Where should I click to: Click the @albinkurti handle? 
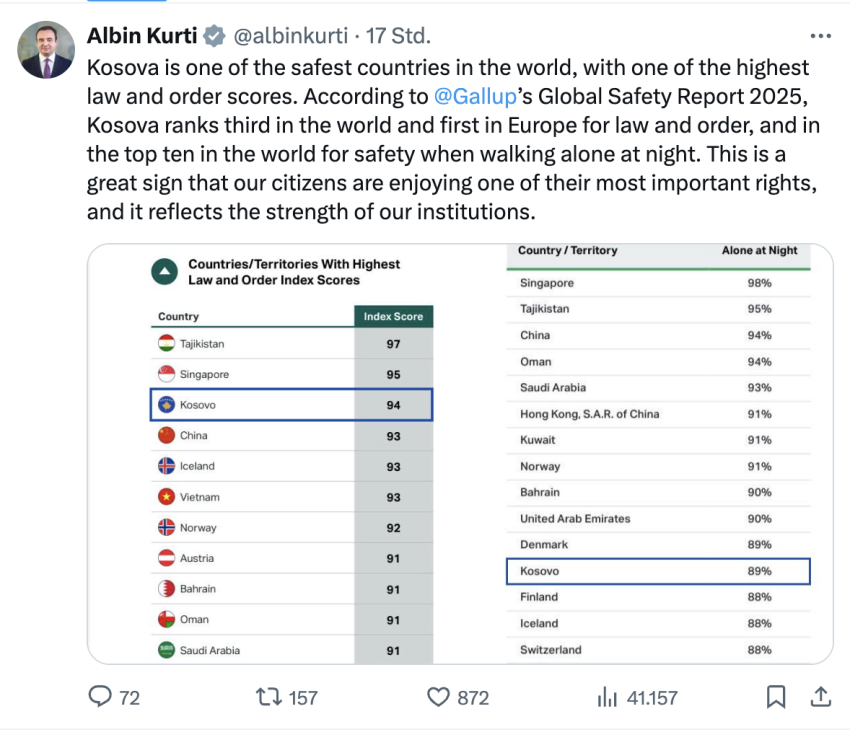point(290,37)
